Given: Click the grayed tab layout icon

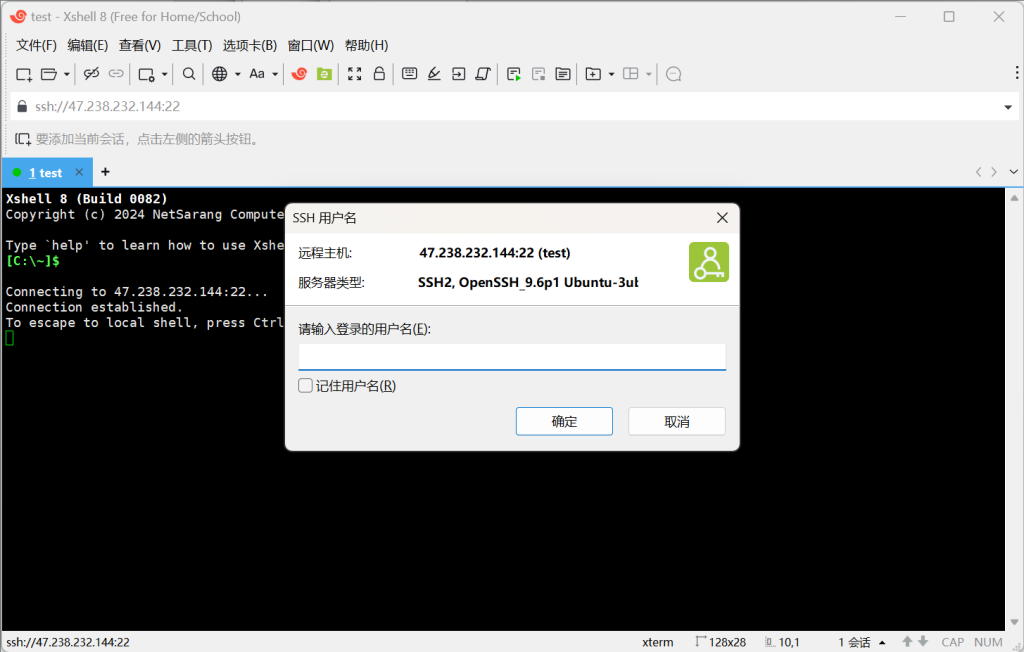Looking at the screenshot, I should [x=630, y=74].
